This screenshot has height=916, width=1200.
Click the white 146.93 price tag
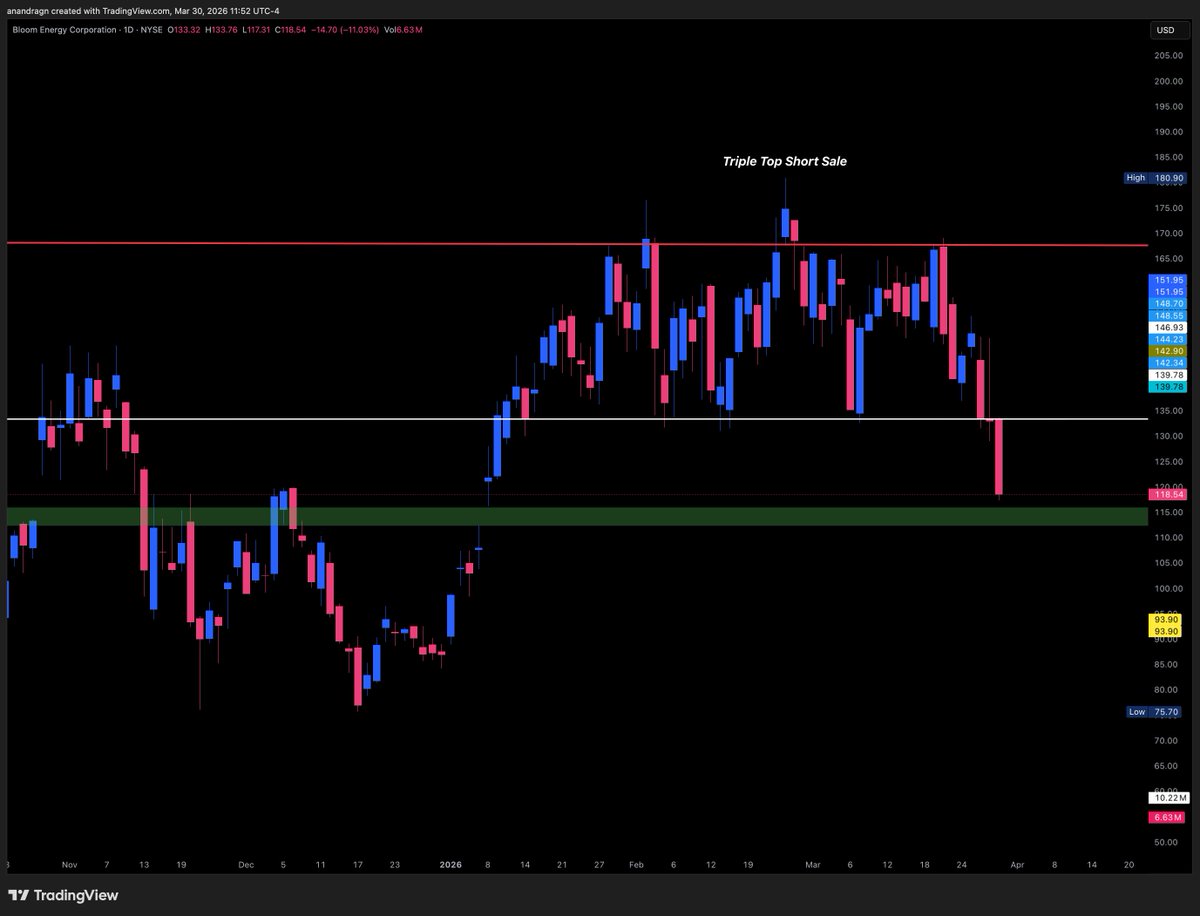[x=1168, y=327]
